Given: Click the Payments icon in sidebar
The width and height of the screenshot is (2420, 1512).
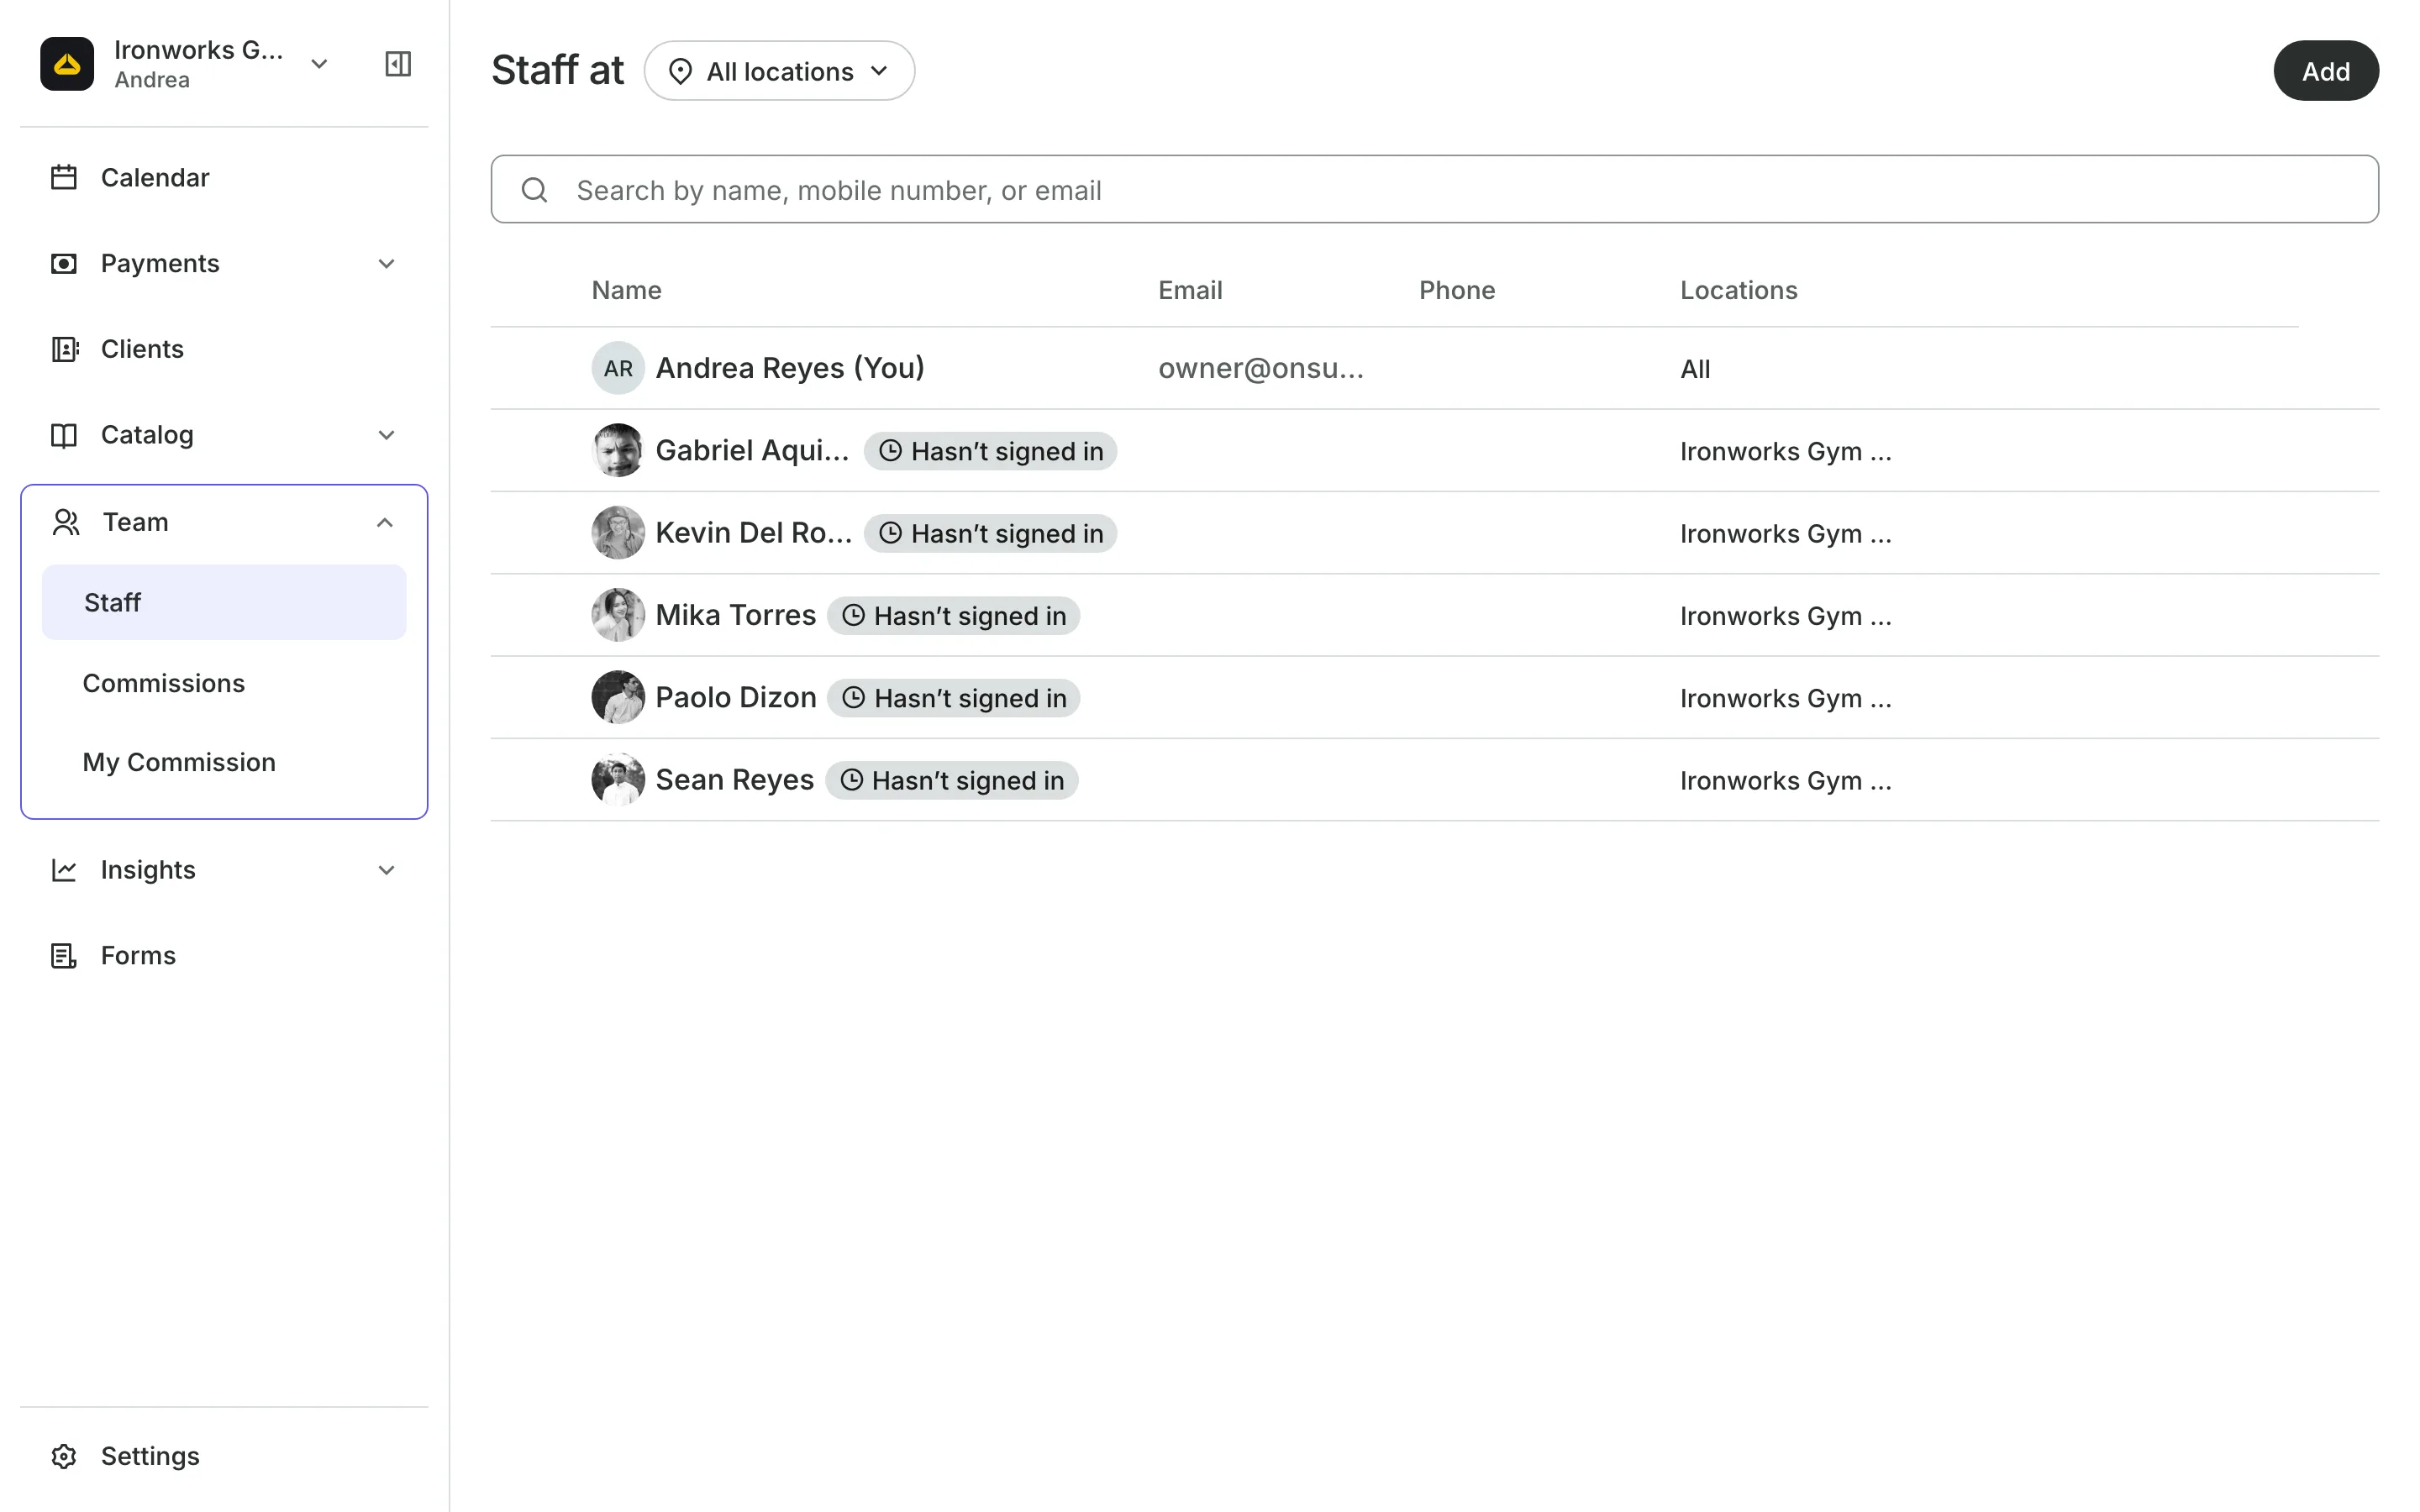Looking at the screenshot, I should click(64, 263).
